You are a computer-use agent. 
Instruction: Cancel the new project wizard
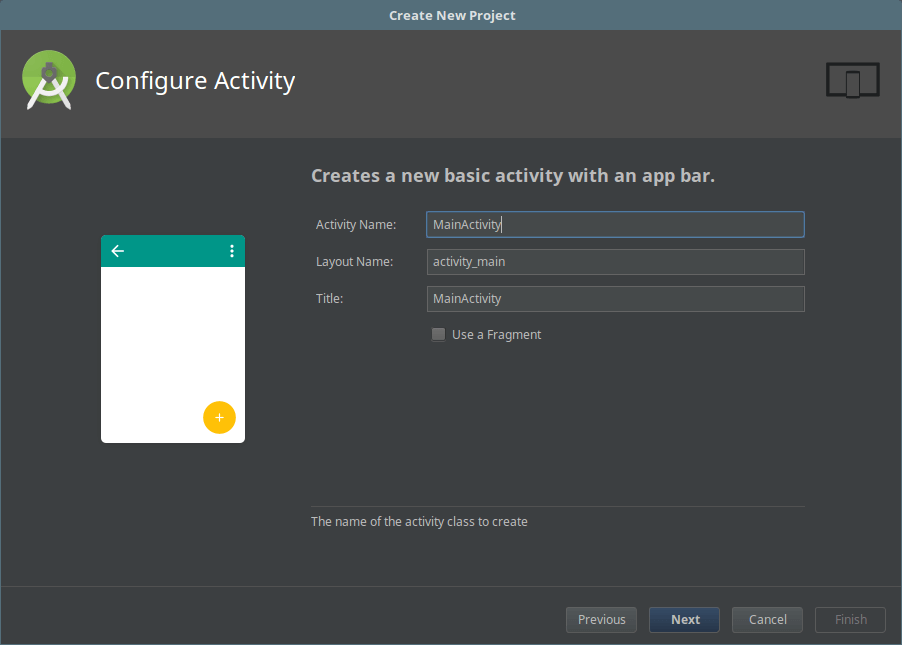coord(767,620)
